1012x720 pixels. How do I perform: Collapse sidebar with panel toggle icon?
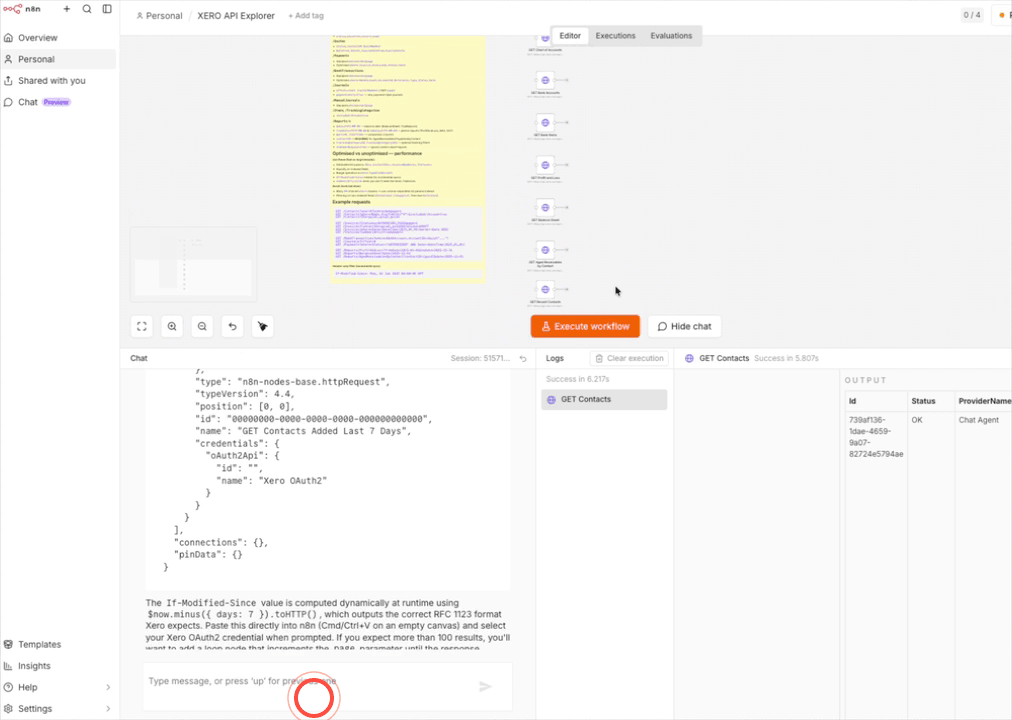coord(107,9)
